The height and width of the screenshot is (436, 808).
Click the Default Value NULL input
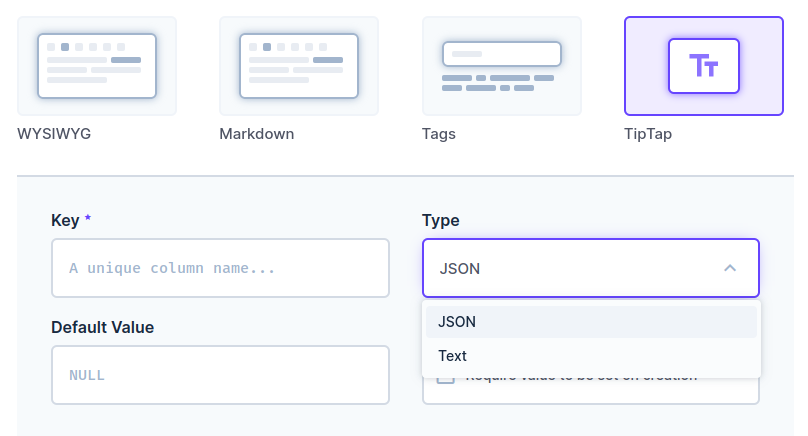coord(220,375)
